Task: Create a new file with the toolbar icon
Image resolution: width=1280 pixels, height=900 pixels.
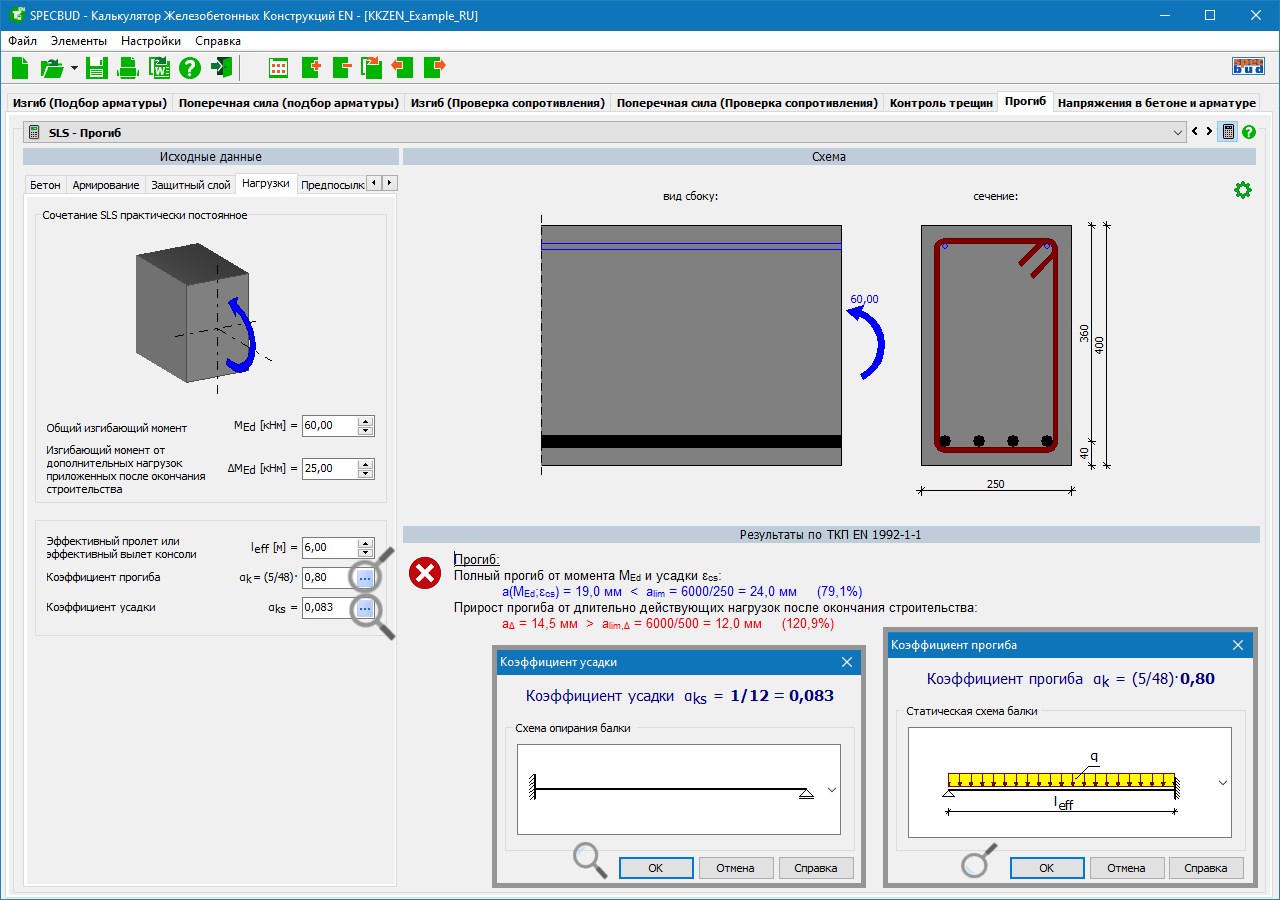Action: [x=21, y=68]
